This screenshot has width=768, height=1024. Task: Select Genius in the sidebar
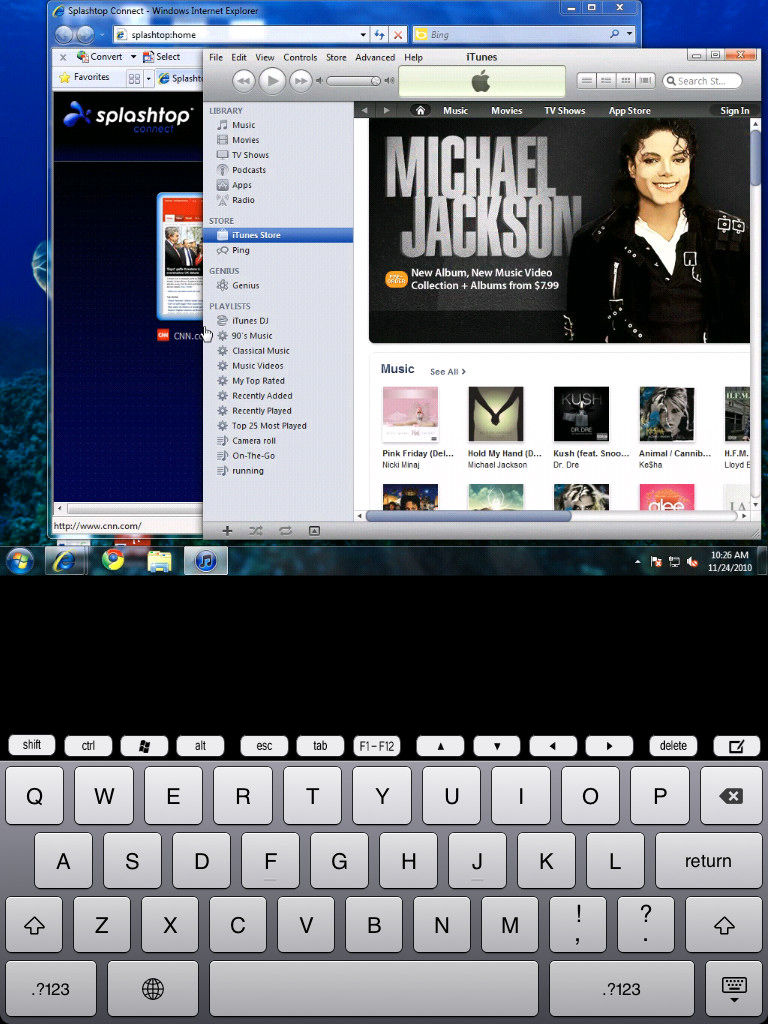[245, 285]
